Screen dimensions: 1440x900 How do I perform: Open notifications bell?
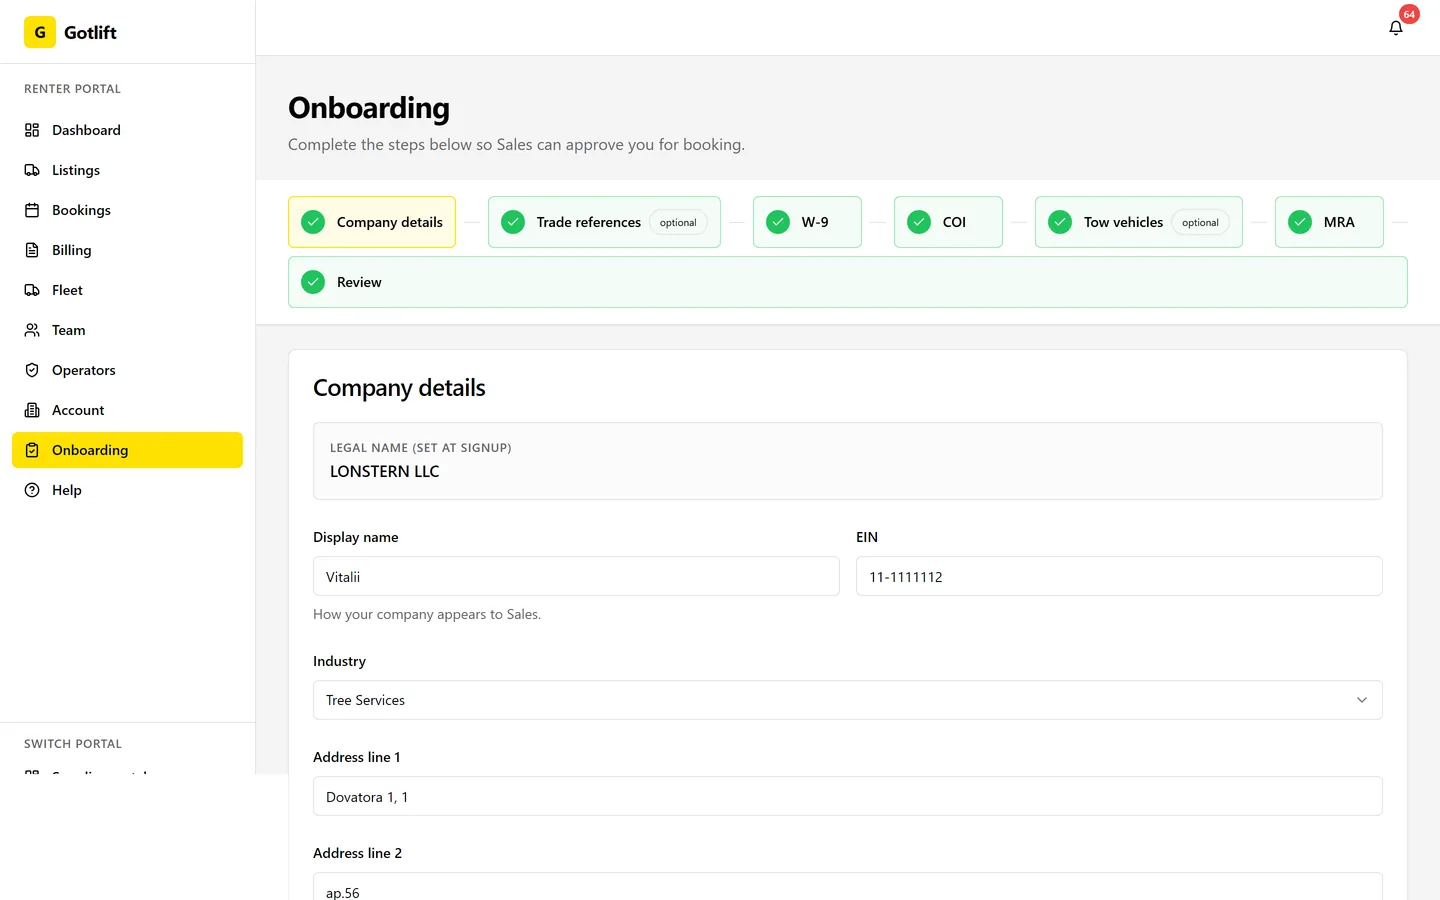pos(1396,28)
